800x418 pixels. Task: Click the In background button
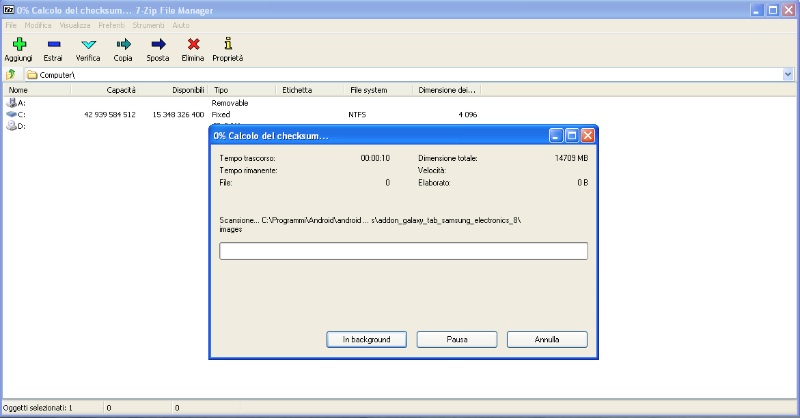pos(366,340)
